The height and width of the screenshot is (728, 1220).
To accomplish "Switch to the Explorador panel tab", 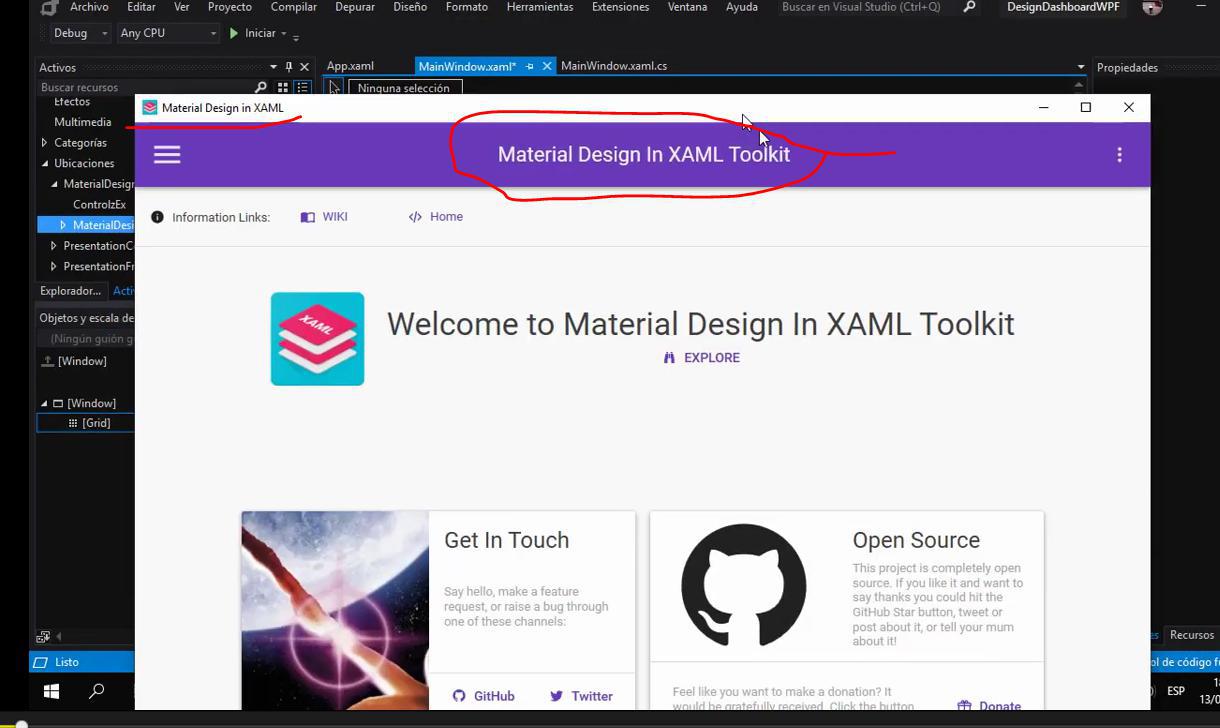I will point(70,291).
